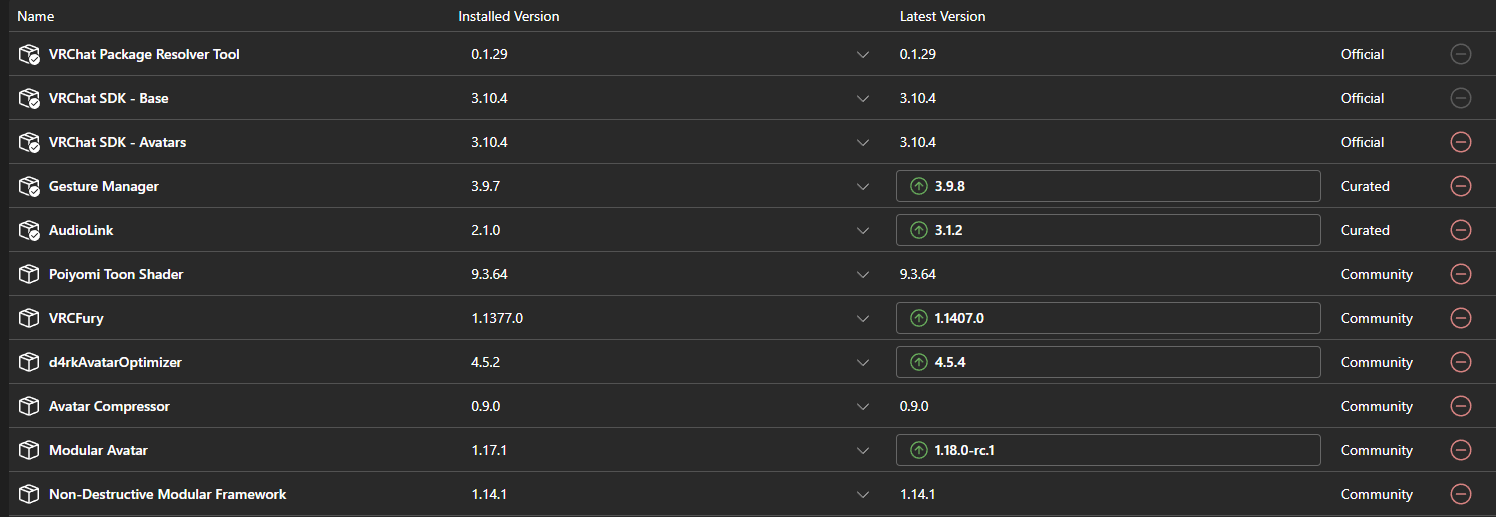Click the Curated label in AudioLink row
Screen dimensions: 1496x517
(1365, 230)
